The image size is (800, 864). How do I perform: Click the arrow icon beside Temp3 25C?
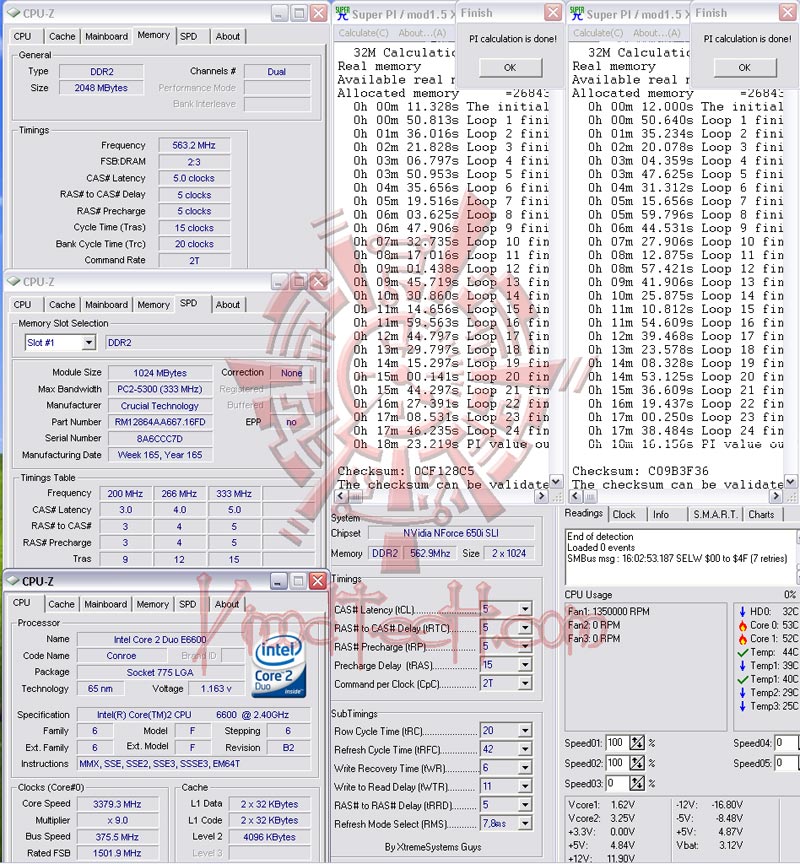point(742,706)
